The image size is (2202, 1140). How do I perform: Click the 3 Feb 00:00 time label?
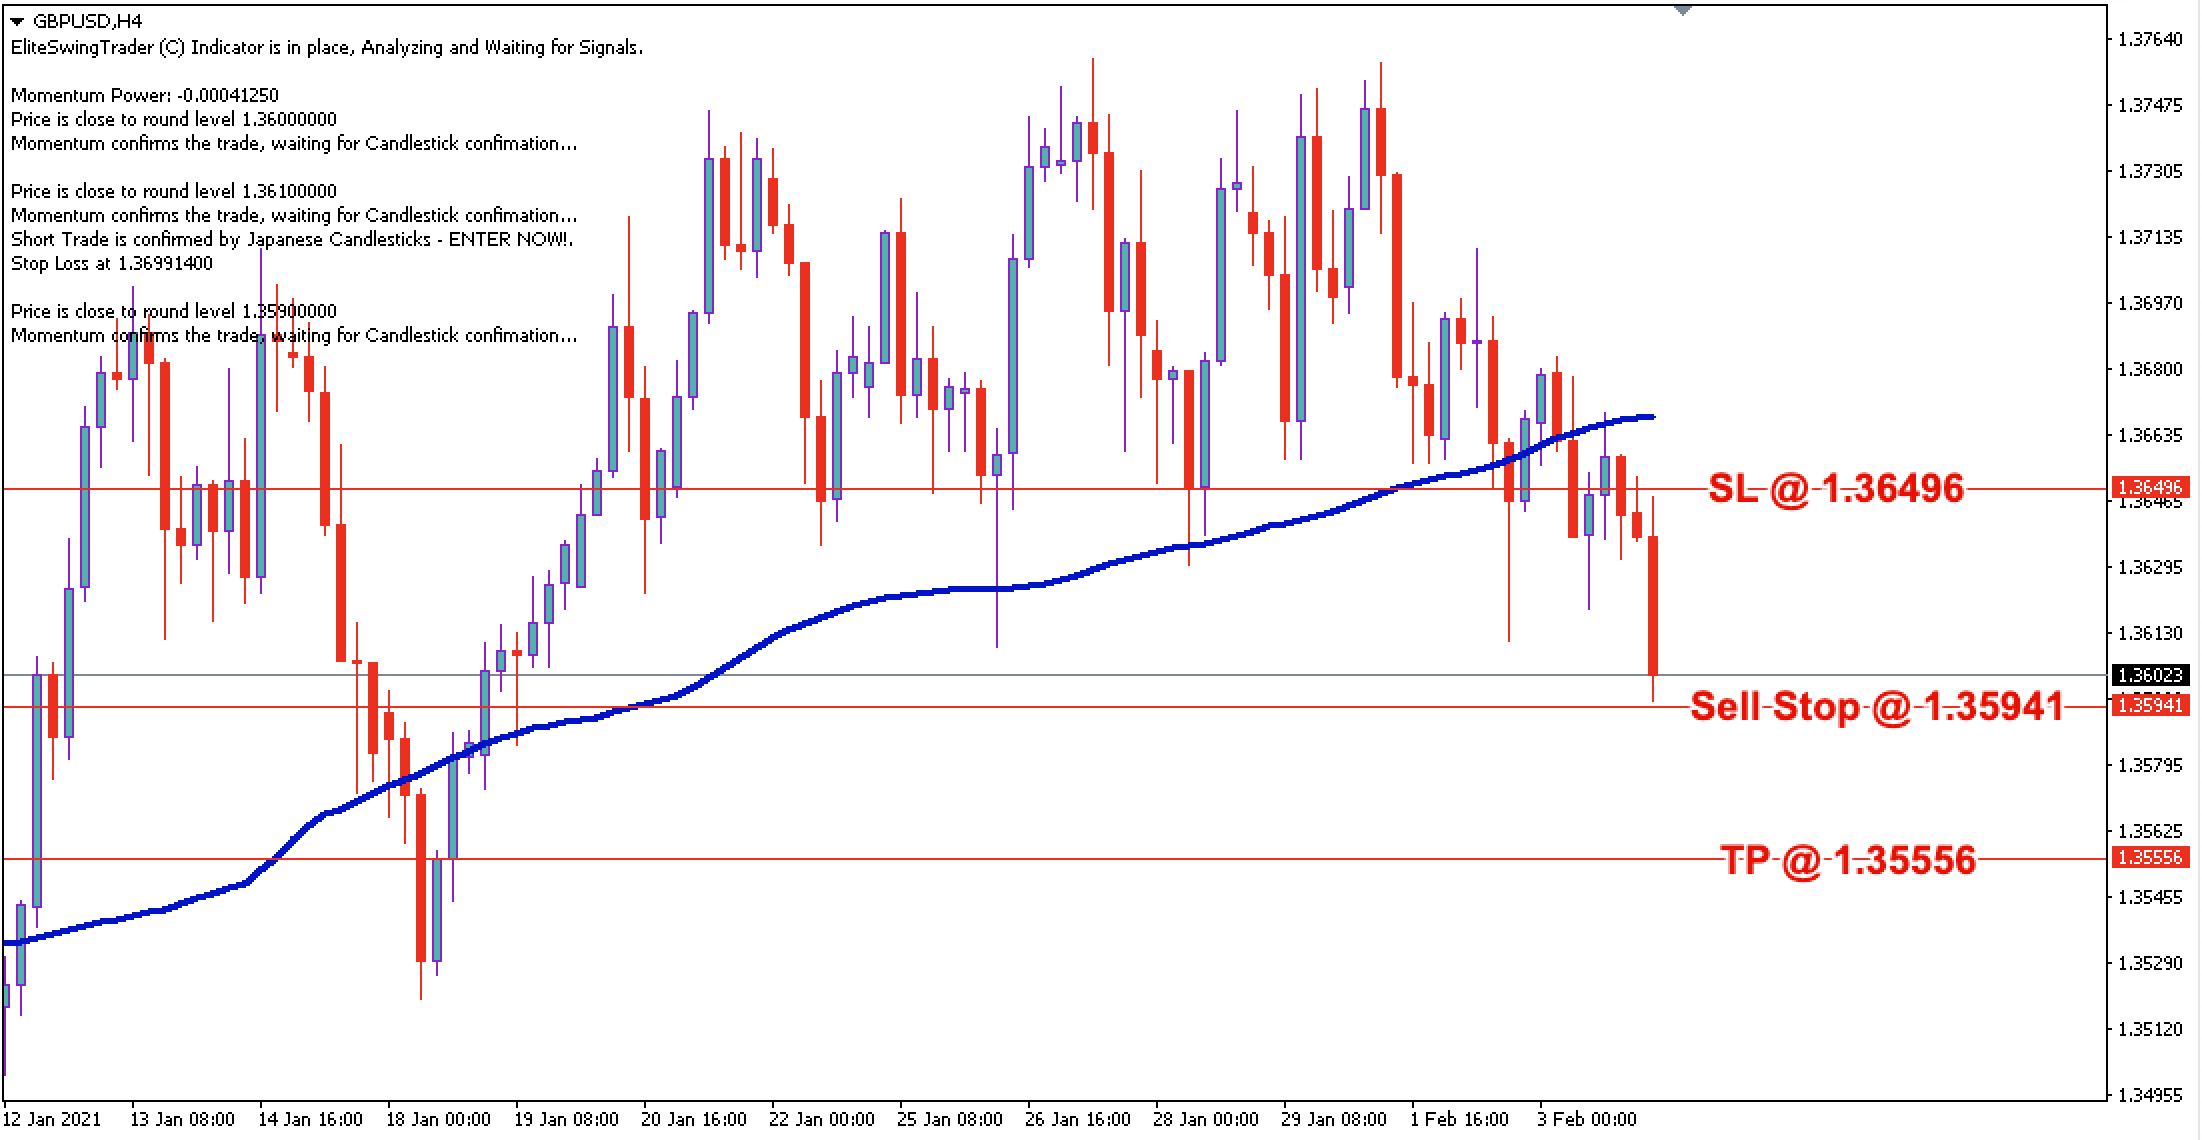[1589, 1120]
